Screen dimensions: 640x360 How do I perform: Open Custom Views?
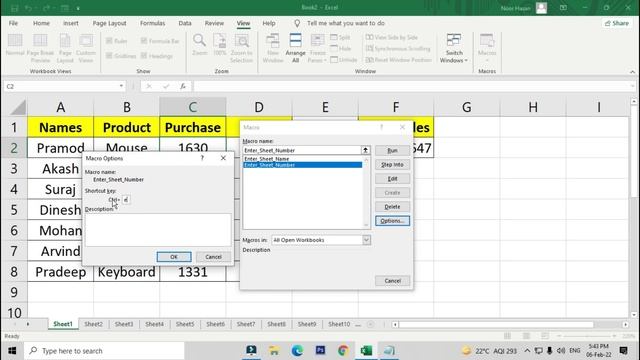[86, 48]
